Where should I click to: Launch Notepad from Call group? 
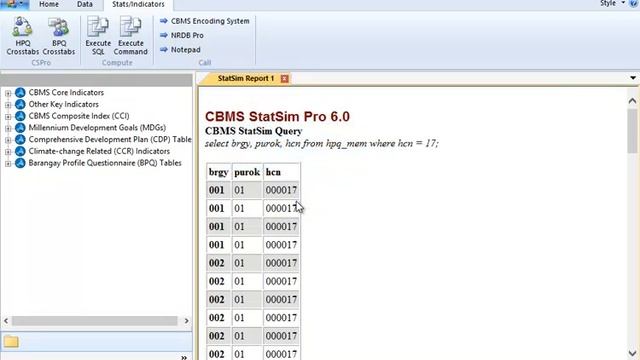[180, 50]
